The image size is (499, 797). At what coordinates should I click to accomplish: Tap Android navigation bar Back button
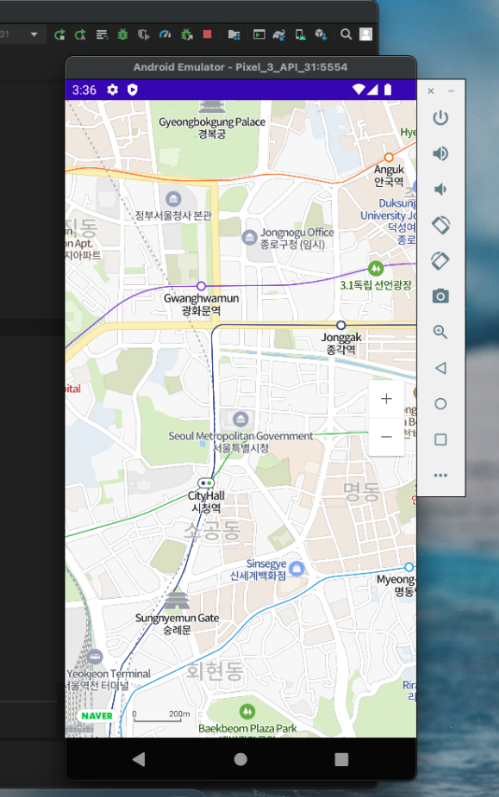point(139,759)
